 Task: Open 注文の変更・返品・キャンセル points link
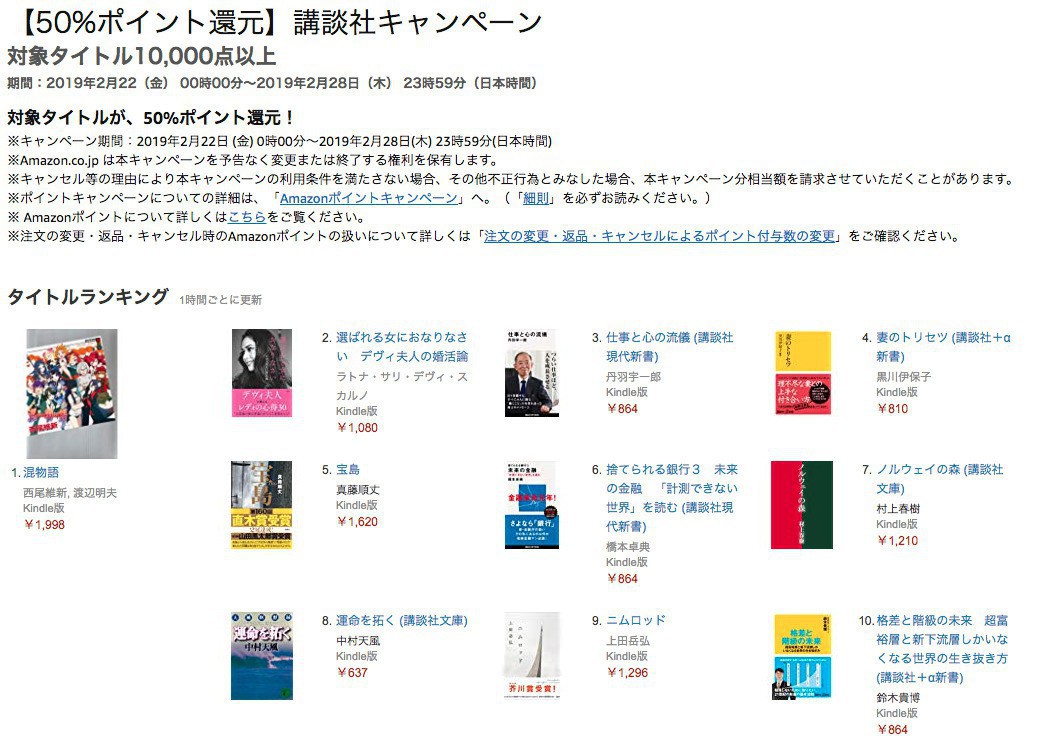(659, 236)
